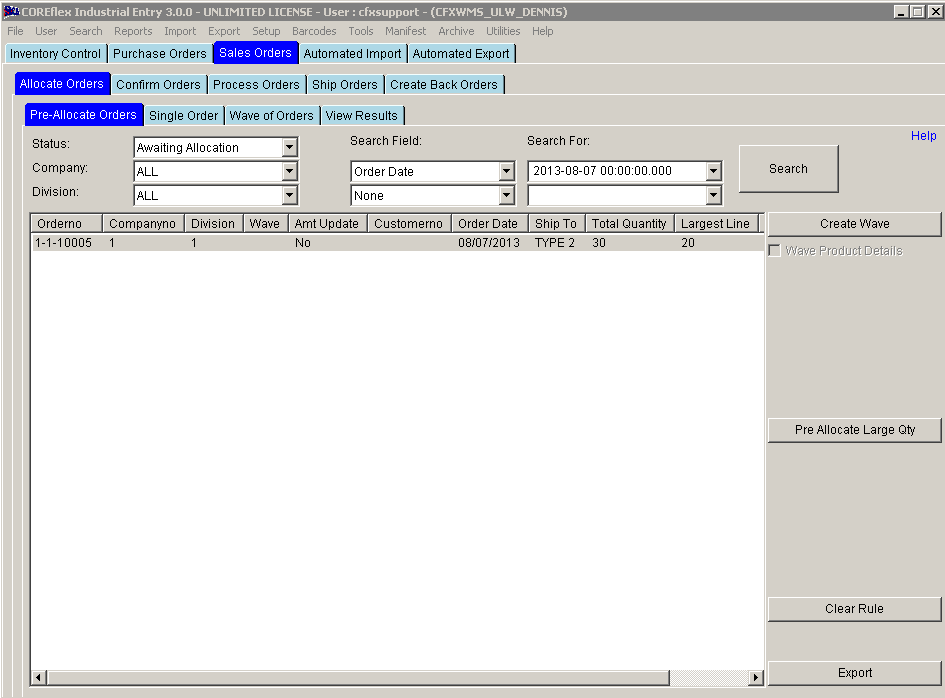Open the Import menu
Image resolution: width=945 pixels, height=698 pixels.
[180, 31]
